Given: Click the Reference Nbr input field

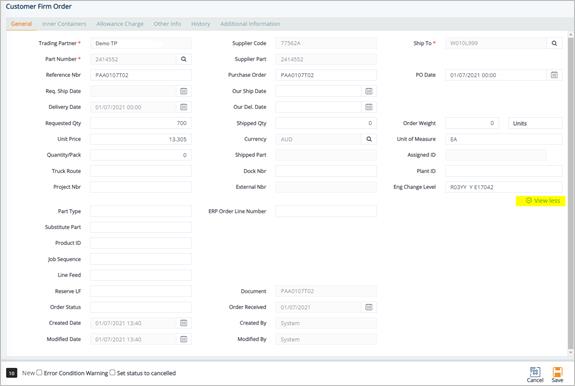Looking at the screenshot, I should coord(141,75).
